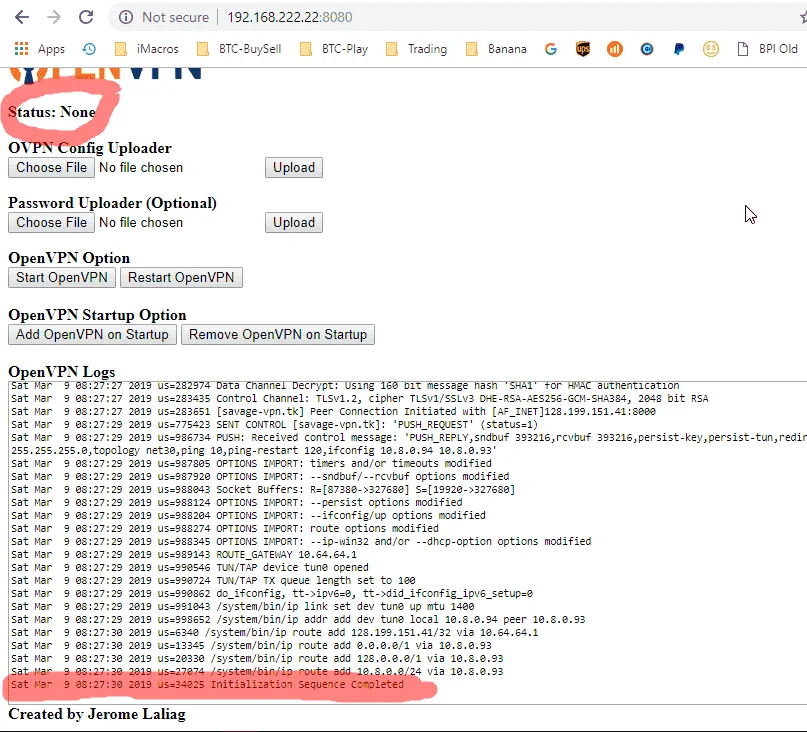Open the Banana bookmark folder
The width and height of the screenshot is (807, 732).
tap(496, 49)
